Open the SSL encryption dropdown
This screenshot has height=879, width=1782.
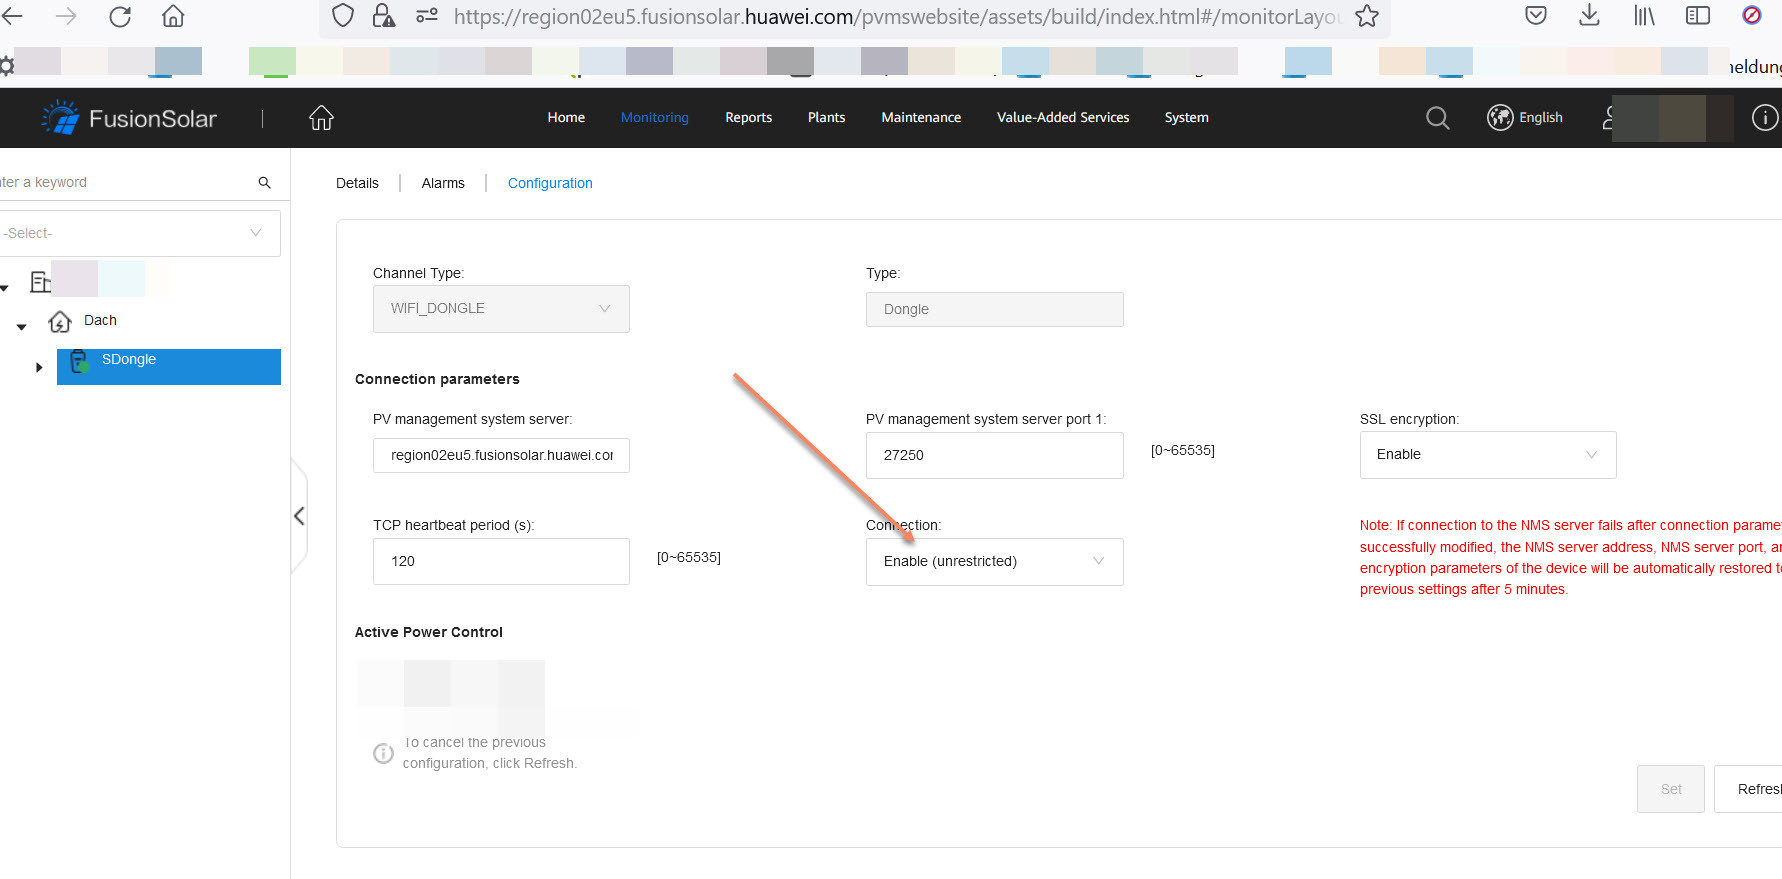point(1488,455)
